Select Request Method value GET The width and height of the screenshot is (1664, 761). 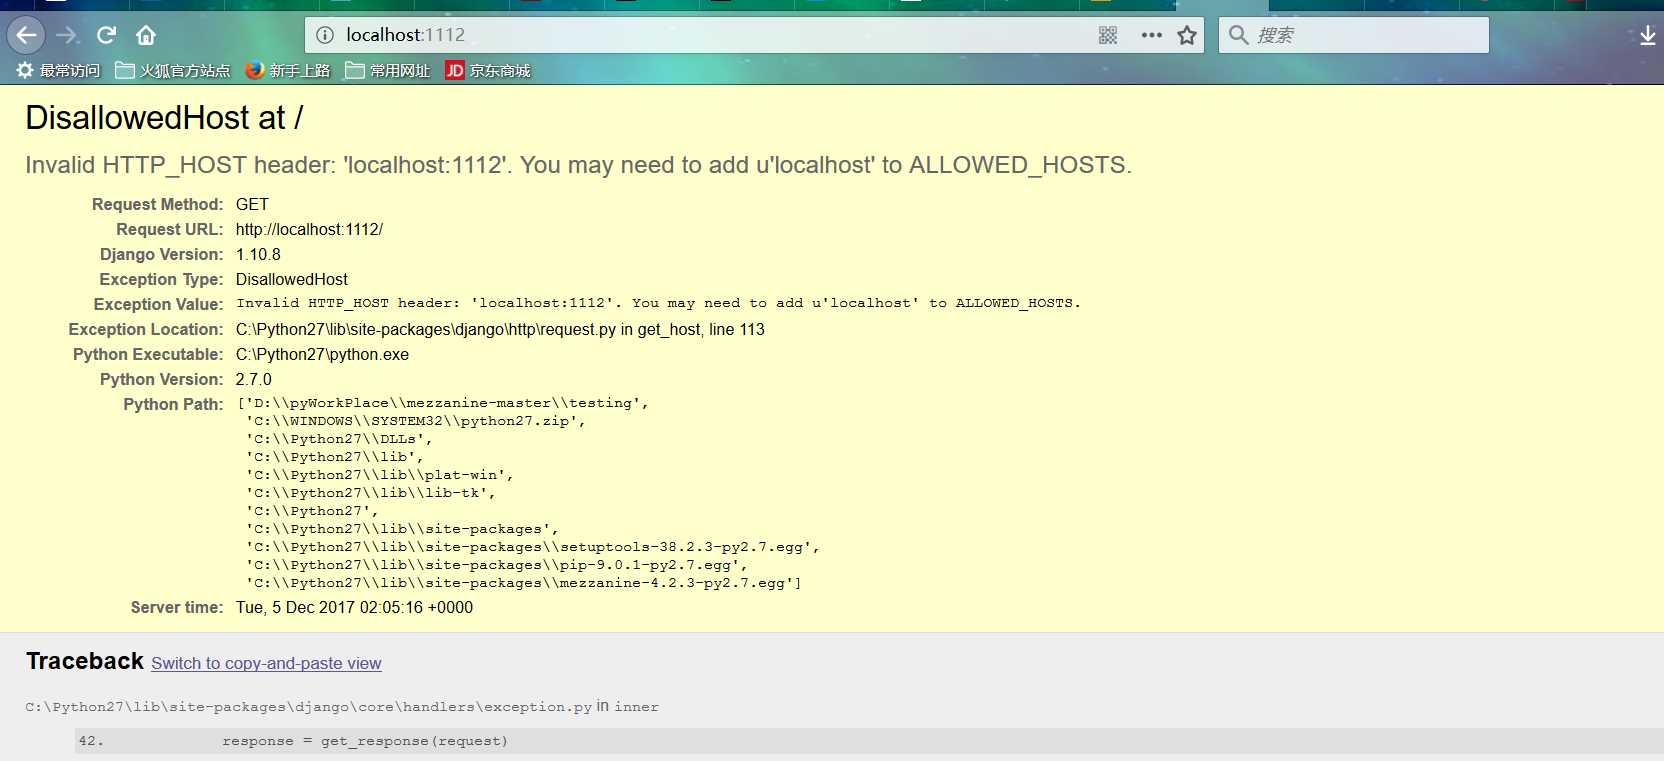(252, 204)
